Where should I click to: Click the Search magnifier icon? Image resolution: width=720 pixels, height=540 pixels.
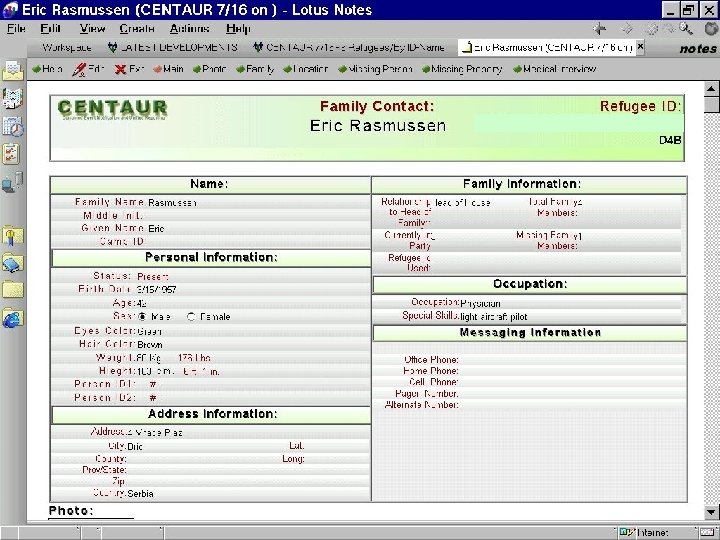point(686,29)
